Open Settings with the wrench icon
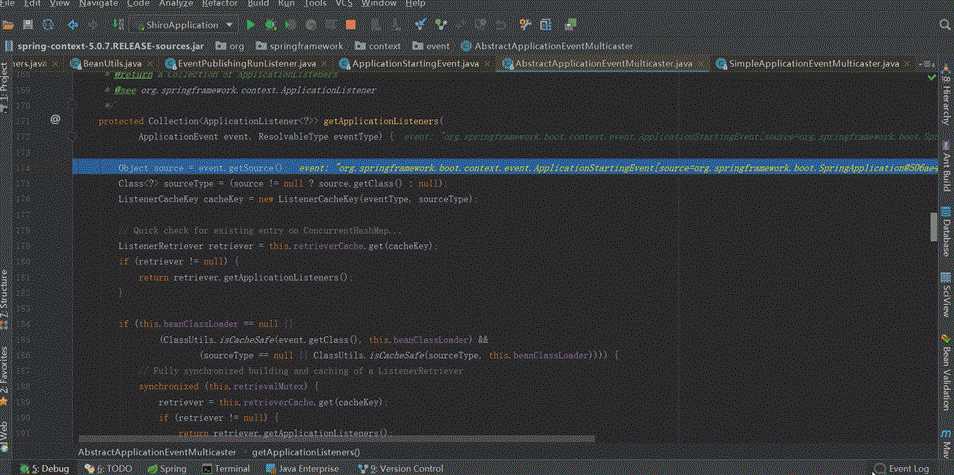This screenshot has height=475, width=954. (x=525, y=25)
